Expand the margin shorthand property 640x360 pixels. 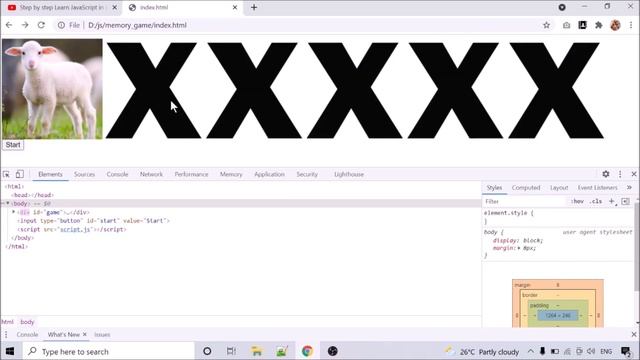[519, 248]
